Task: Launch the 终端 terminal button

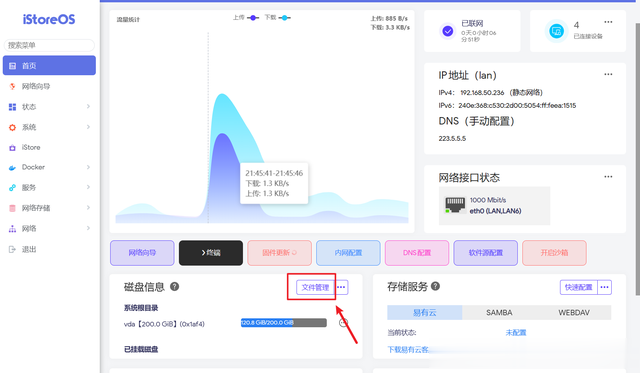Action: pyautogui.click(x=211, y=253)
